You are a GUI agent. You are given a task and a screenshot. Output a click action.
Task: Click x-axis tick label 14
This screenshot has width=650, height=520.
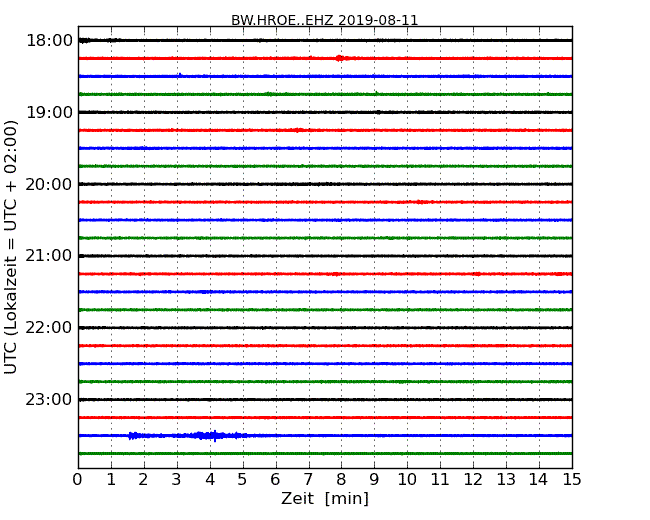point(539,480)
